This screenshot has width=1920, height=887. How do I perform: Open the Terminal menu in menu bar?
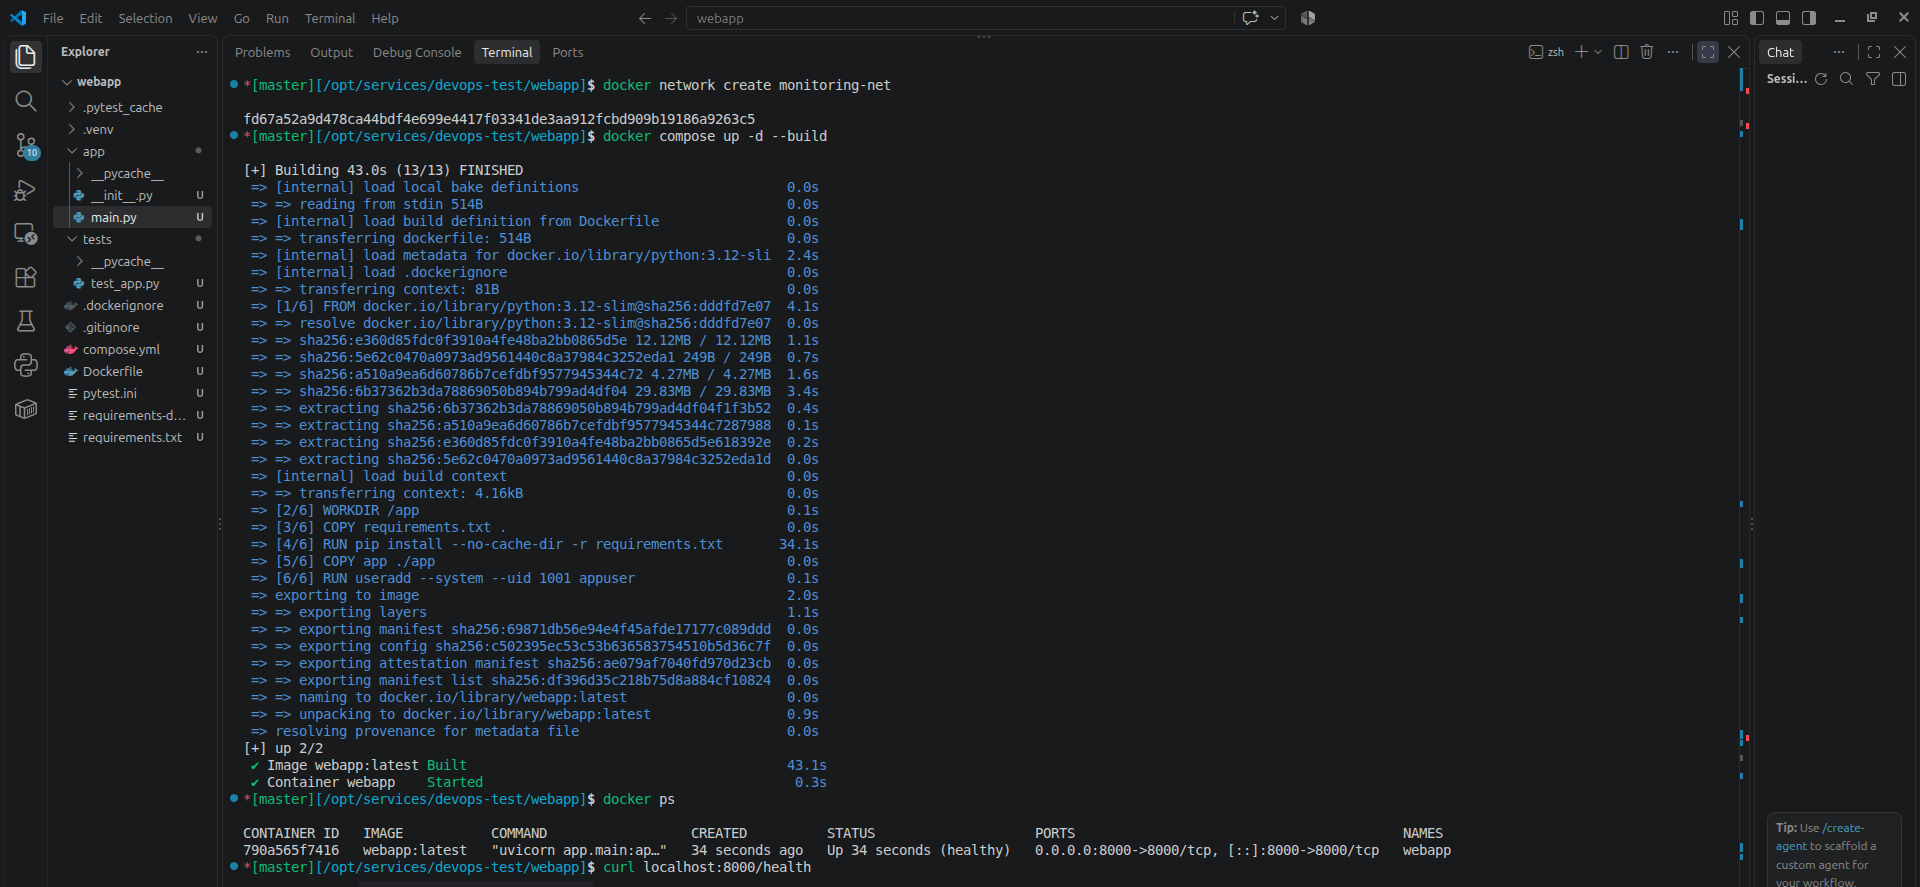[x=330, y=18]
